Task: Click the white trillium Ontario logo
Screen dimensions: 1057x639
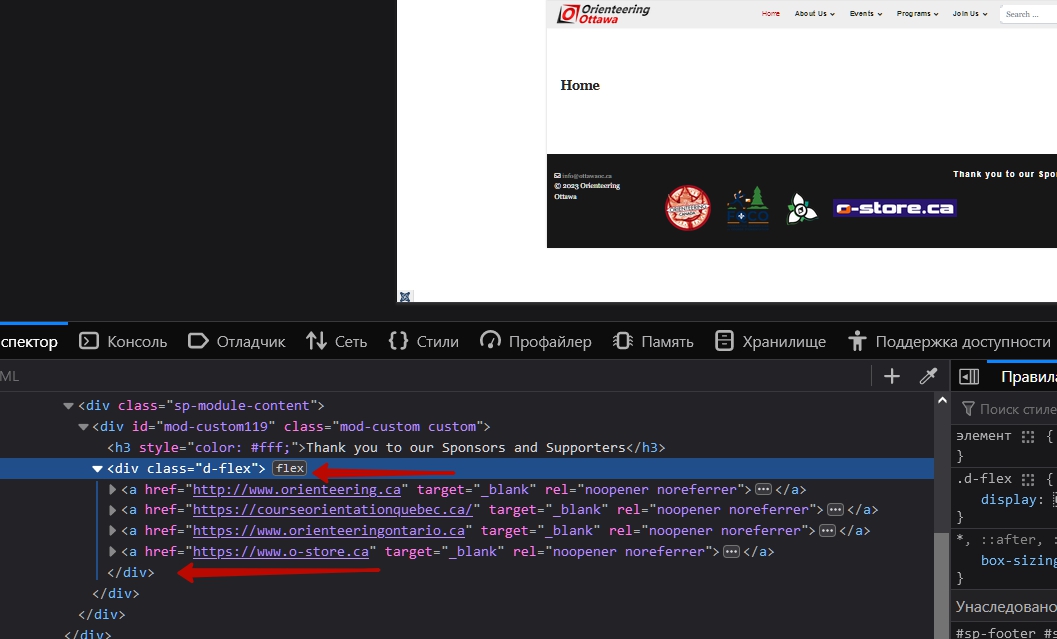Action: coord(801,208)
